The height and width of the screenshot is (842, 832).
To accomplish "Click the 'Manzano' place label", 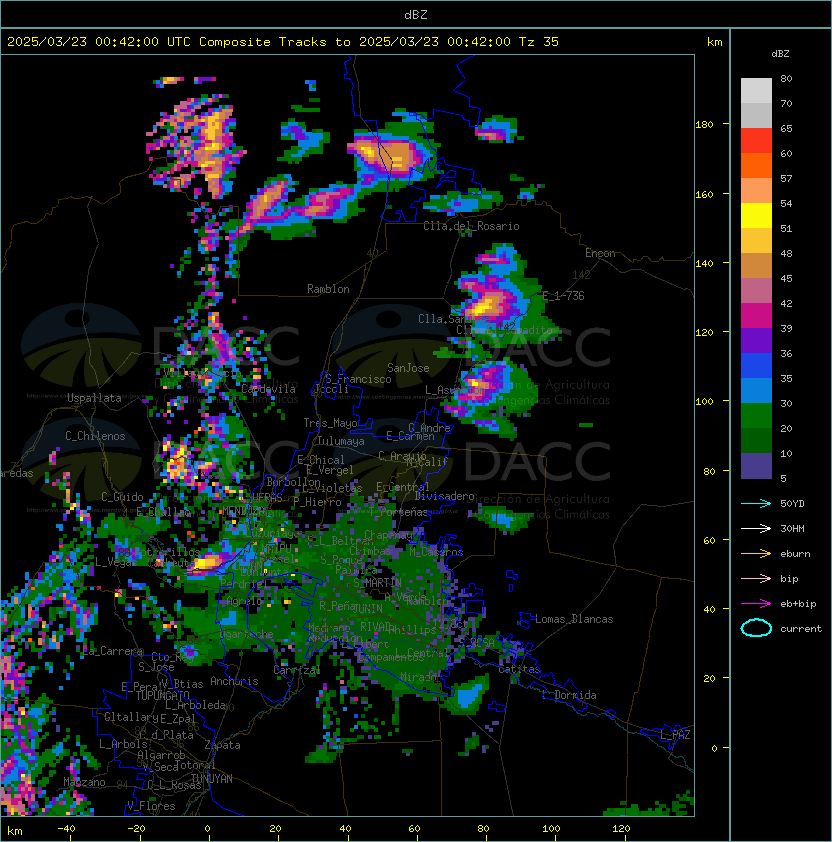I will tap(84, 782).
